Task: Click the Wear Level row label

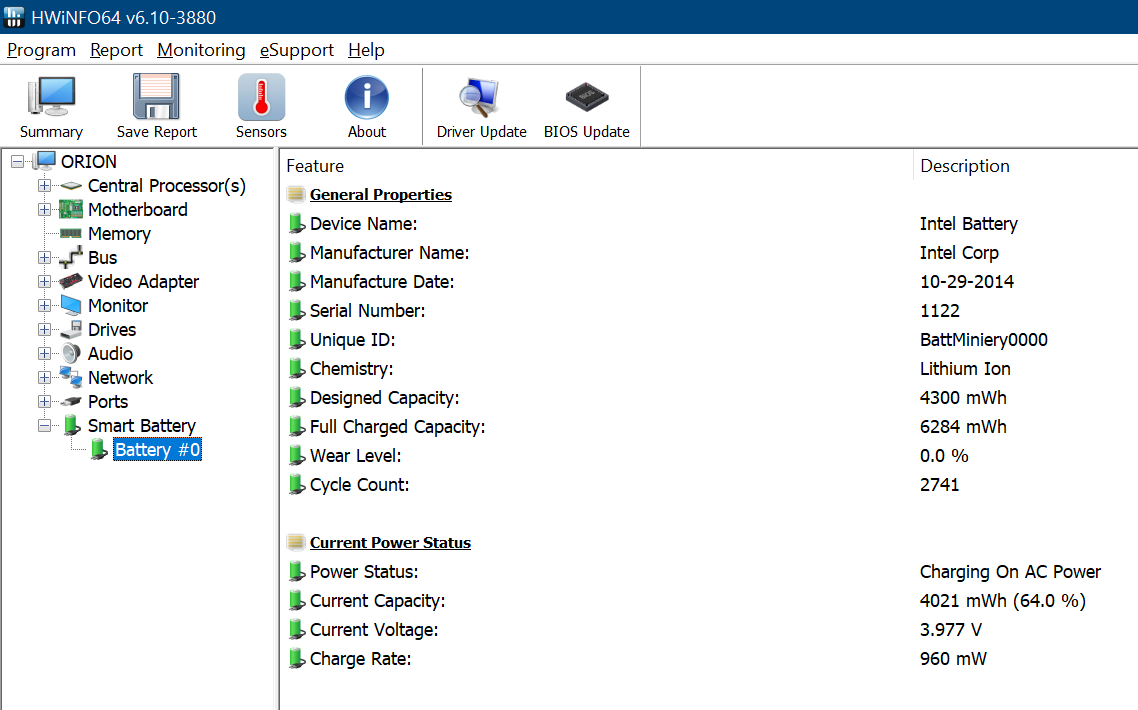Action: tap(356, 456)
